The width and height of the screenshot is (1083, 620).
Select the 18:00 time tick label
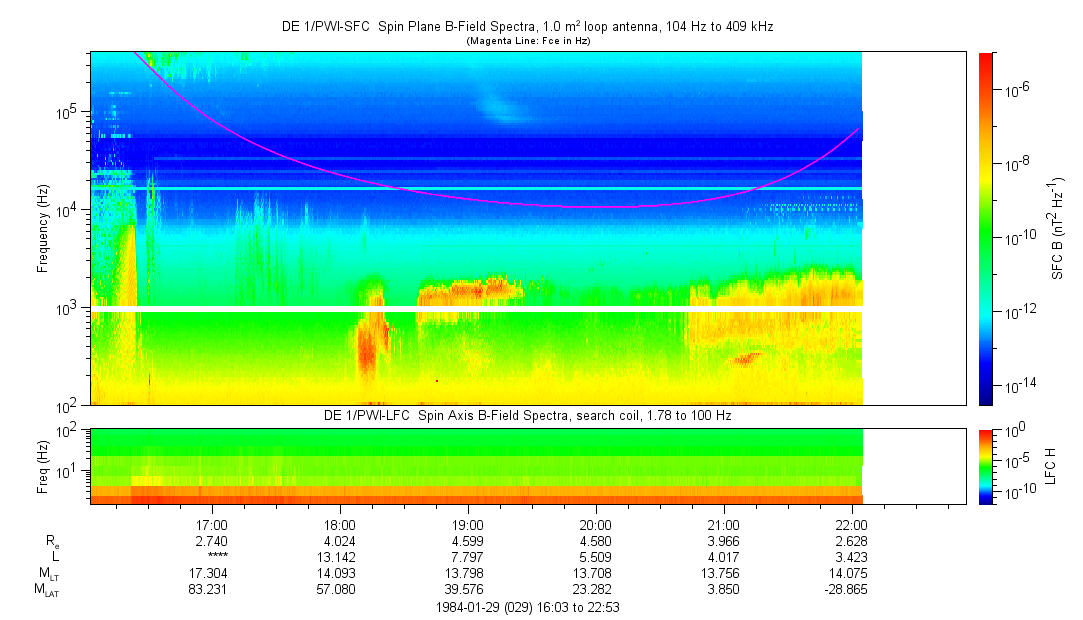pos(340,525)
